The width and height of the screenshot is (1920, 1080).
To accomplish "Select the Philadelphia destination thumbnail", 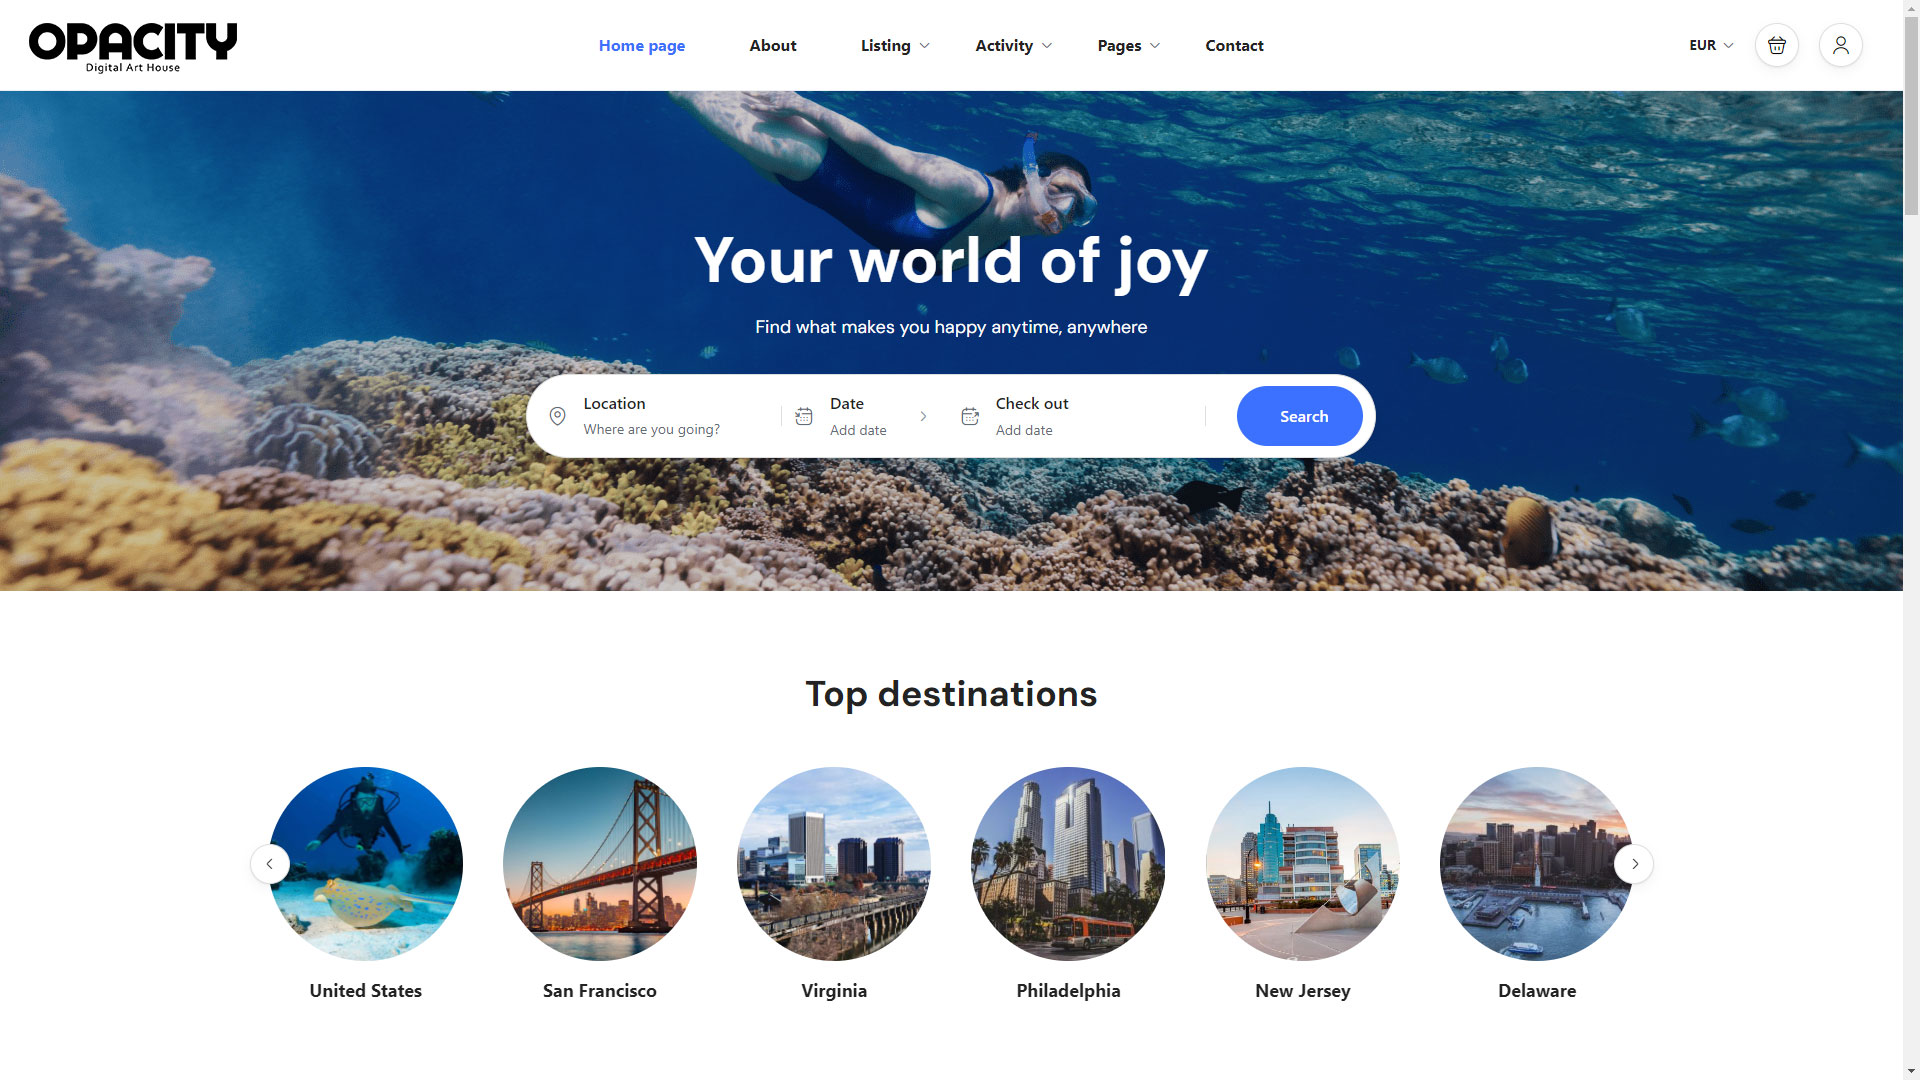I will tap(1068, 864).
